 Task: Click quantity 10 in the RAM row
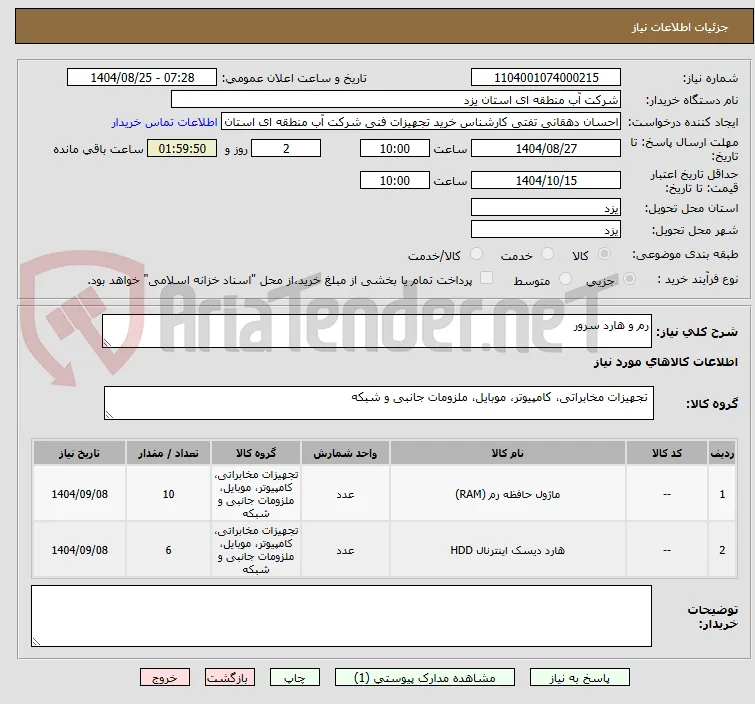(169, 494)
